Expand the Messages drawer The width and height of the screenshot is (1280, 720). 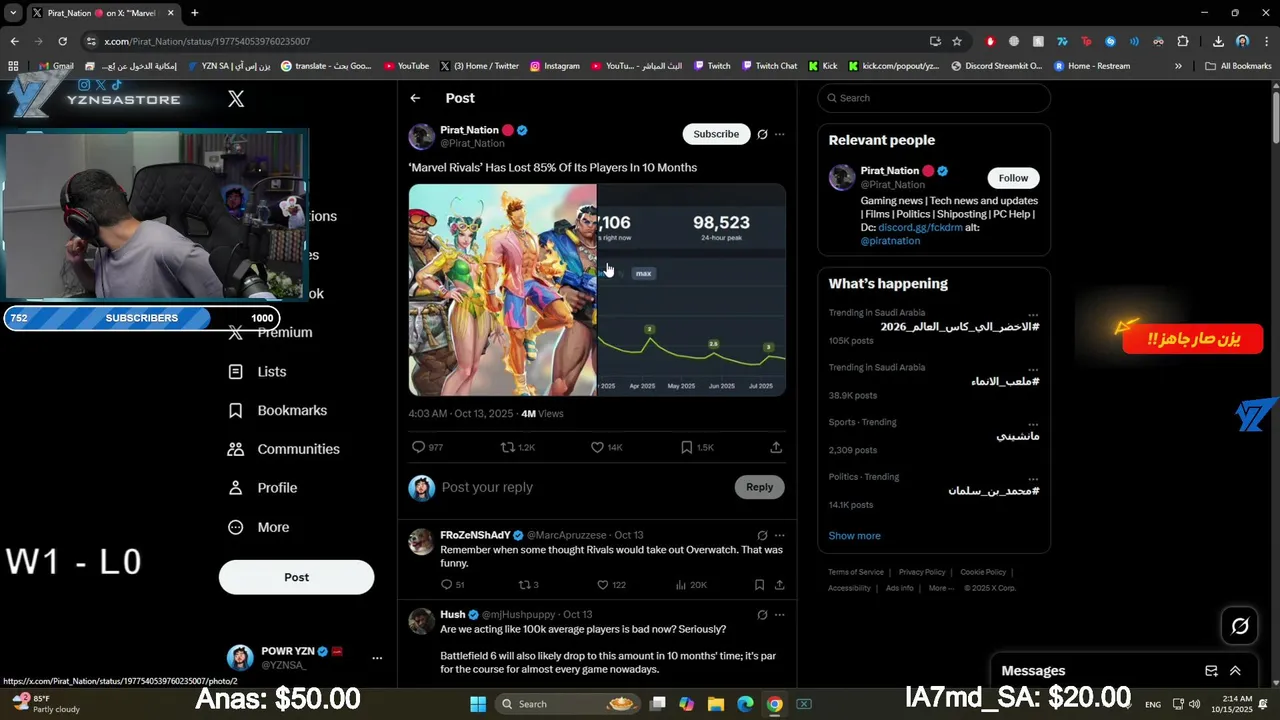click(x=1235, y=671)
